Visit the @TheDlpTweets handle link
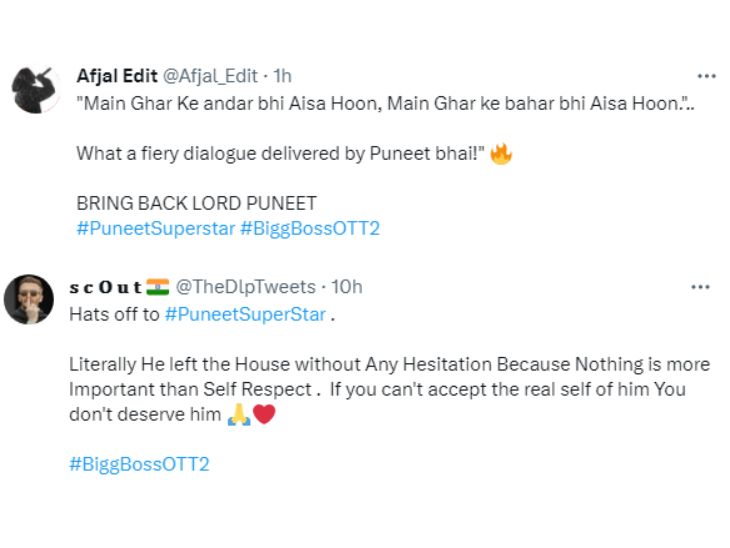730x548 pixels. [x=246, y=288]
